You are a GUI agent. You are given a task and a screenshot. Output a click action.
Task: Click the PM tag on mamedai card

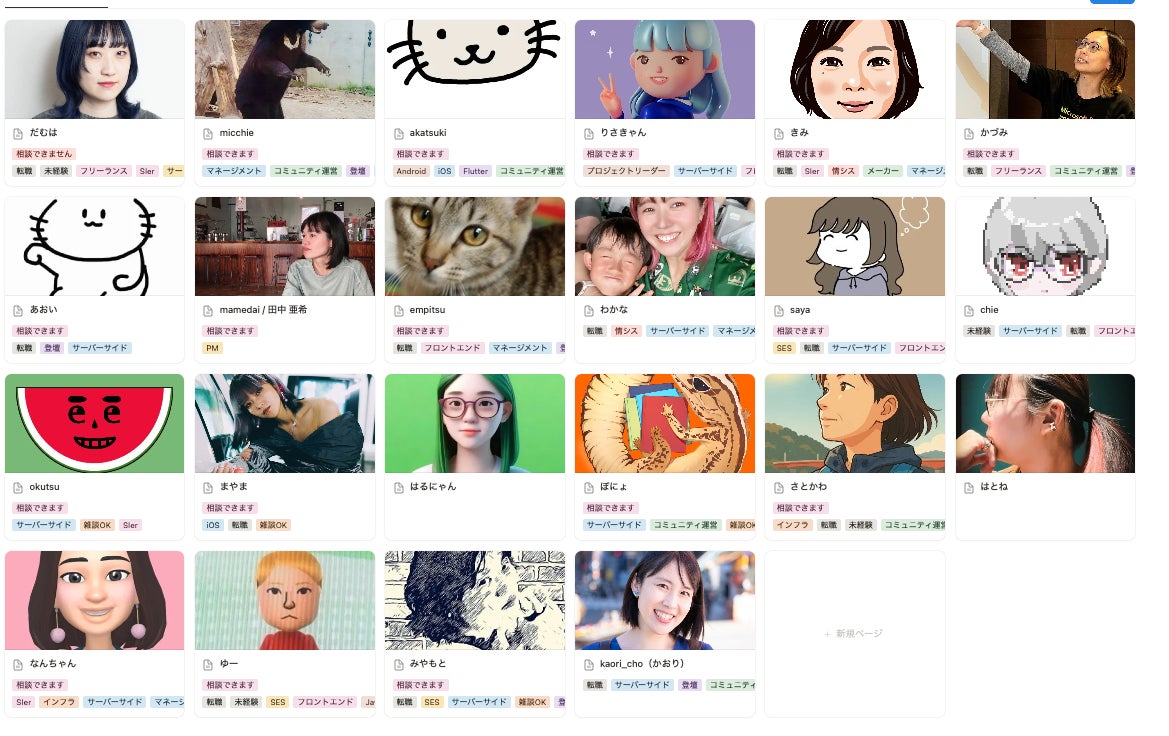[212, 348]
